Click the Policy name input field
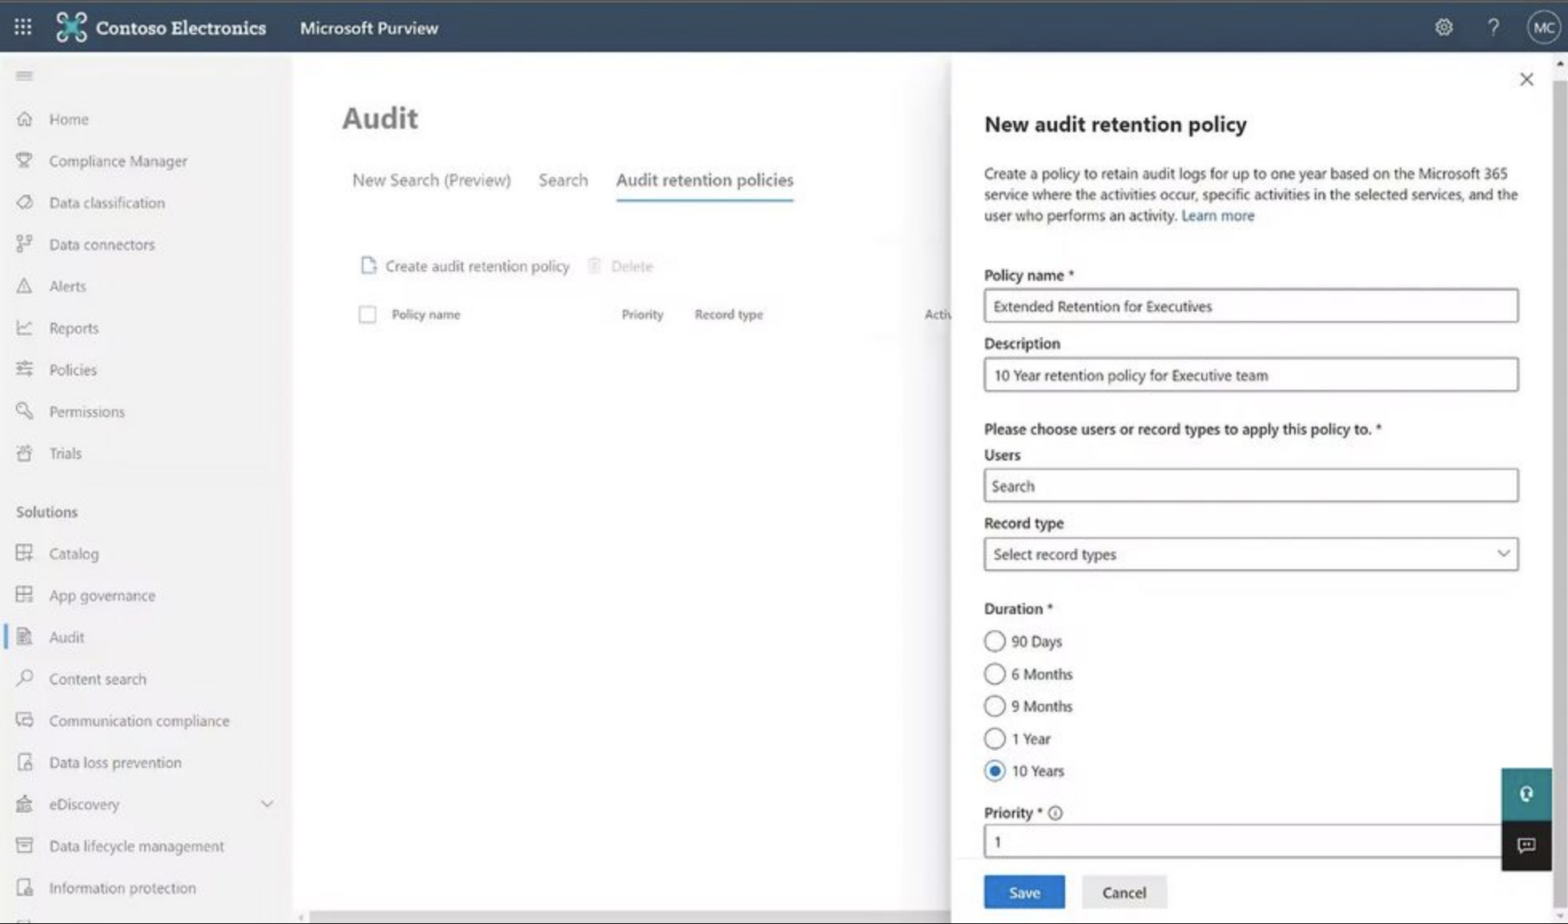 (x=1251, y=306)
